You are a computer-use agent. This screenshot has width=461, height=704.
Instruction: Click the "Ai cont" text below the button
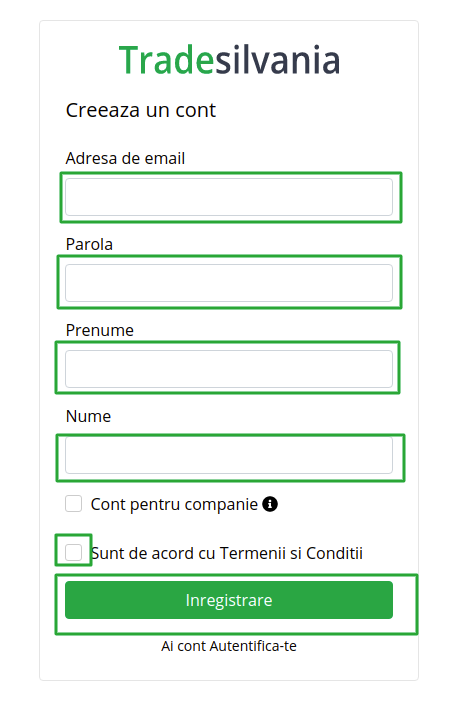(x=184, y=646)
